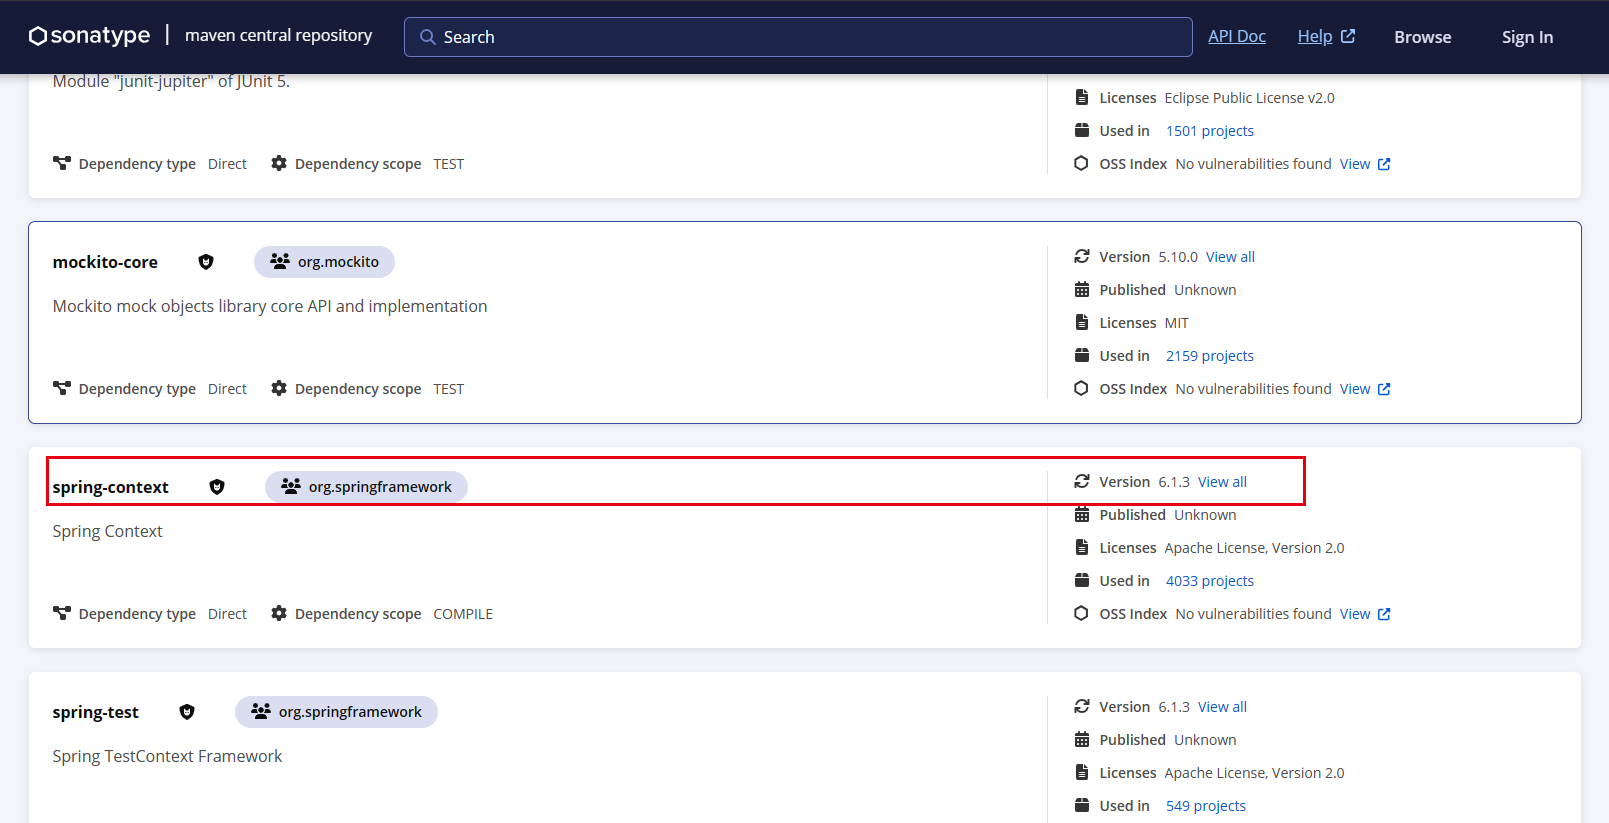Viewport: 1609px width, 823px height.
Task: Click the shield icon next to mockito-core
Action: pos(206,262)
